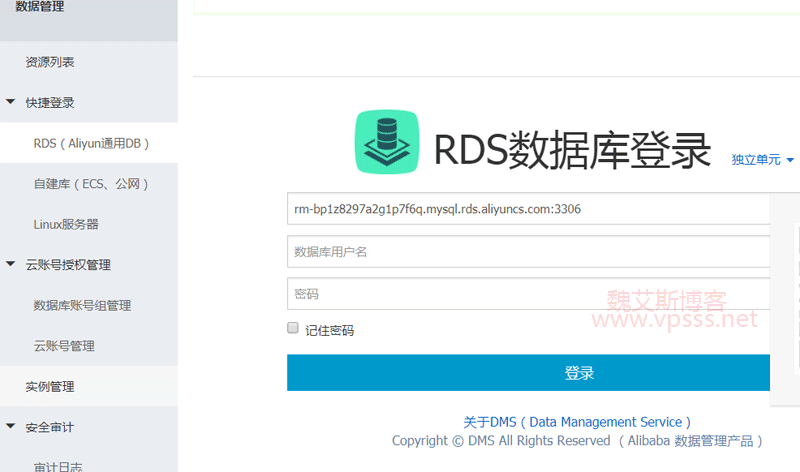This screenshot has width=800, height=472.
Task: Select RDS (Aliyun通用DB) menu item
Action: 91,143
